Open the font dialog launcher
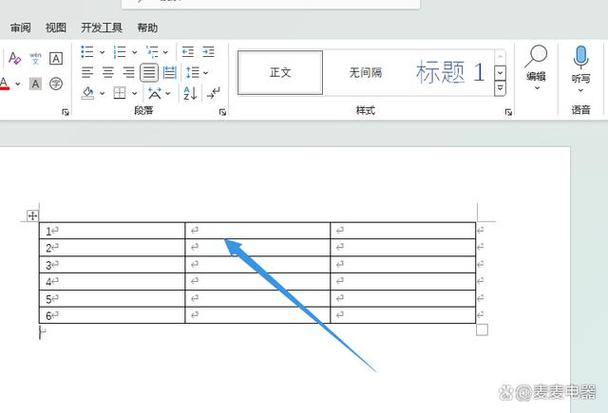The height and width of the screenshot is (413, 608). [x=65, y=112]
